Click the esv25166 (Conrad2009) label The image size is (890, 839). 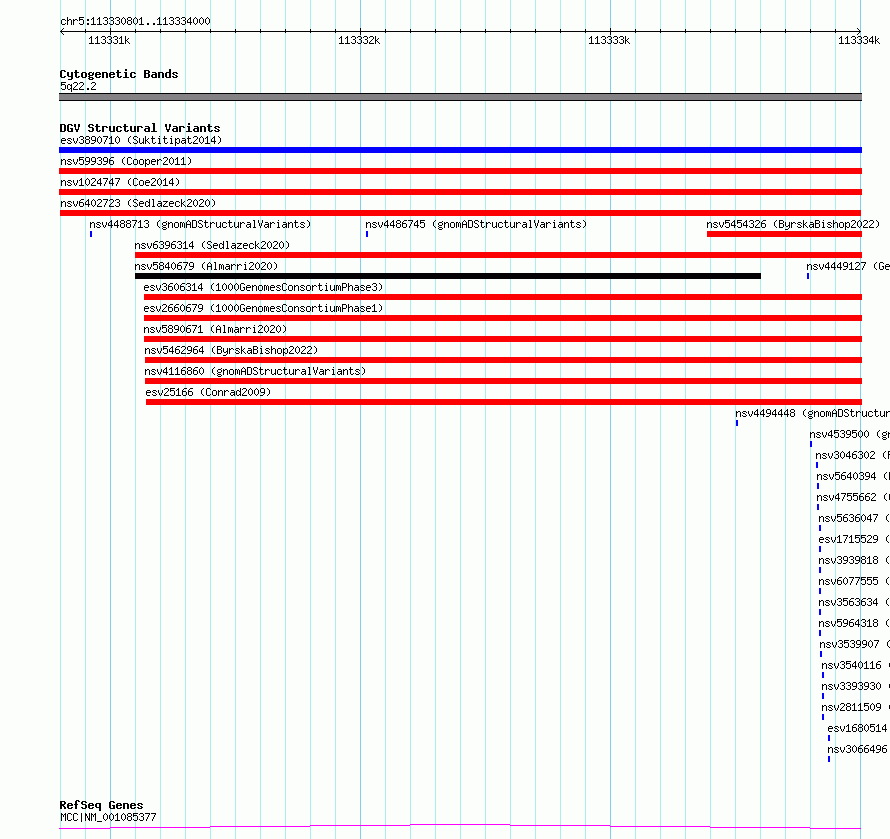tap(208, 392)
